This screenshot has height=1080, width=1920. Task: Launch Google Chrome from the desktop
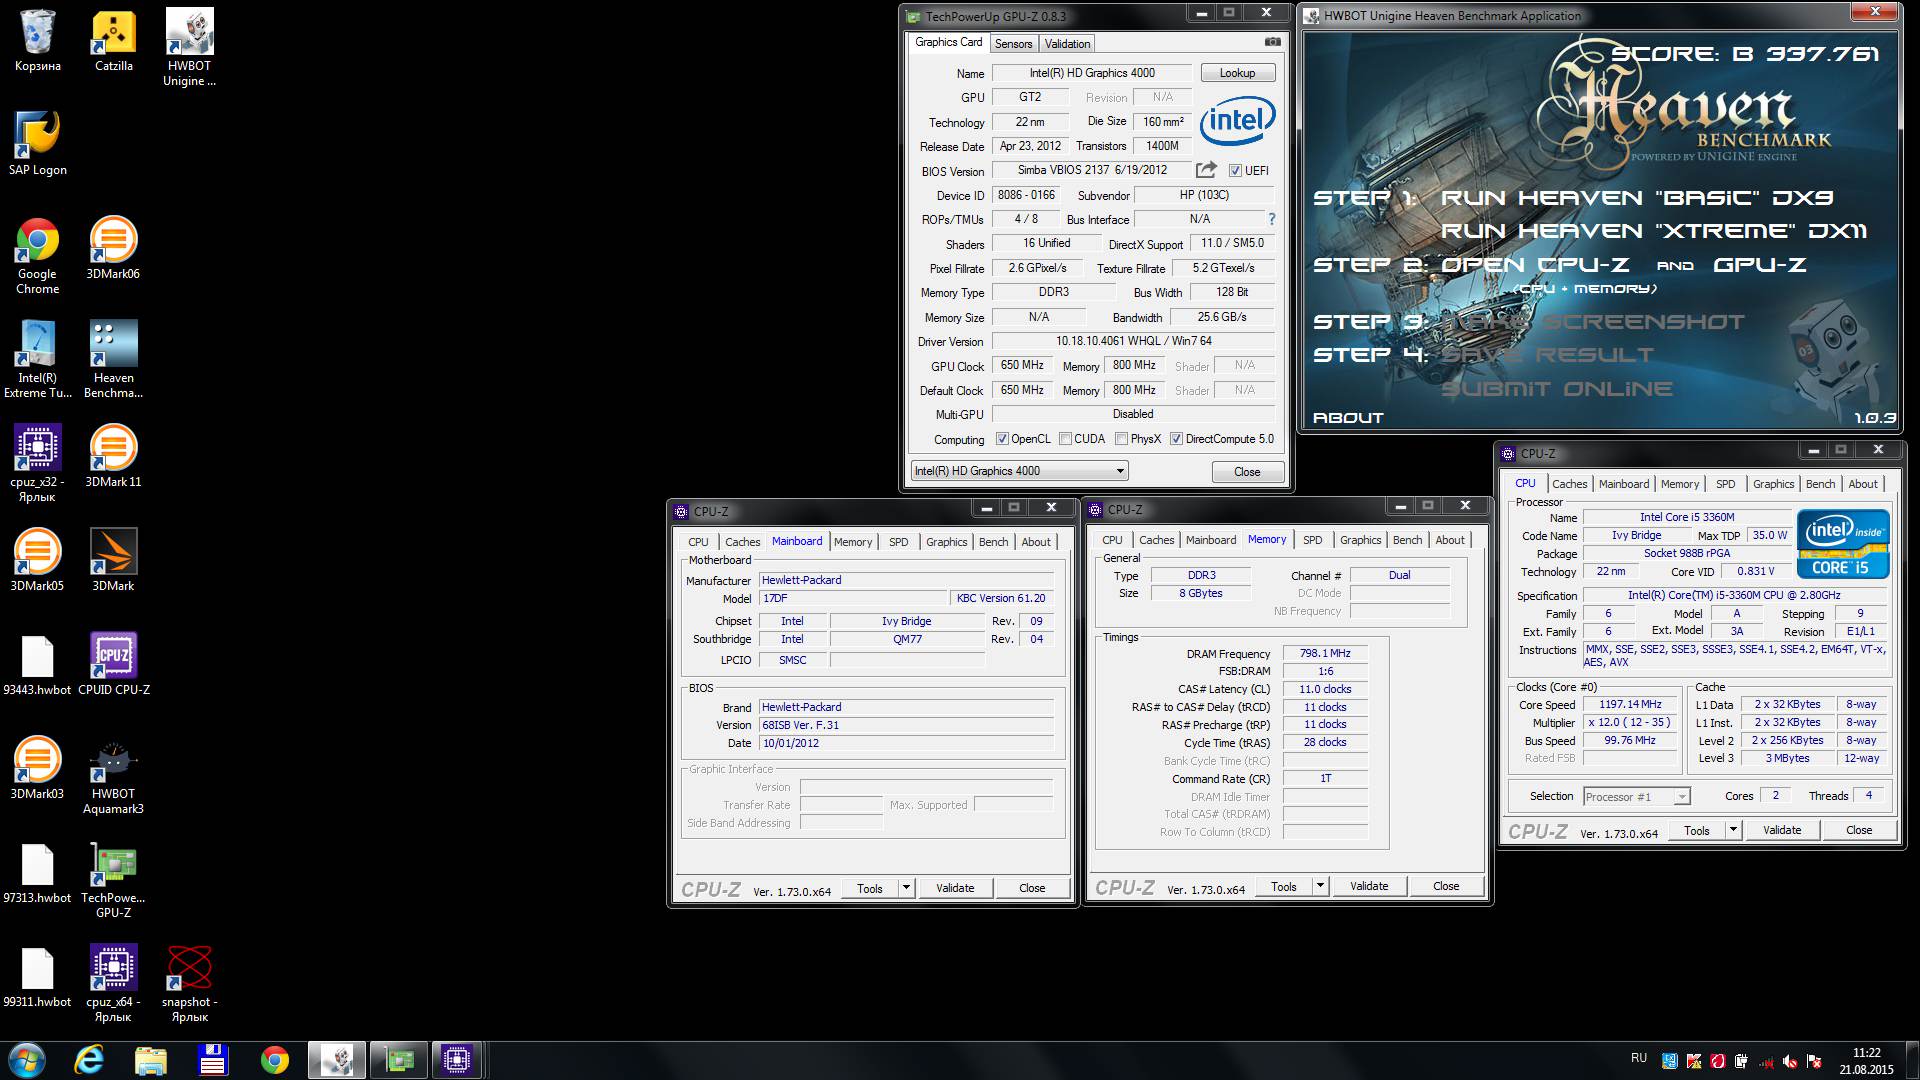(38, 256)
